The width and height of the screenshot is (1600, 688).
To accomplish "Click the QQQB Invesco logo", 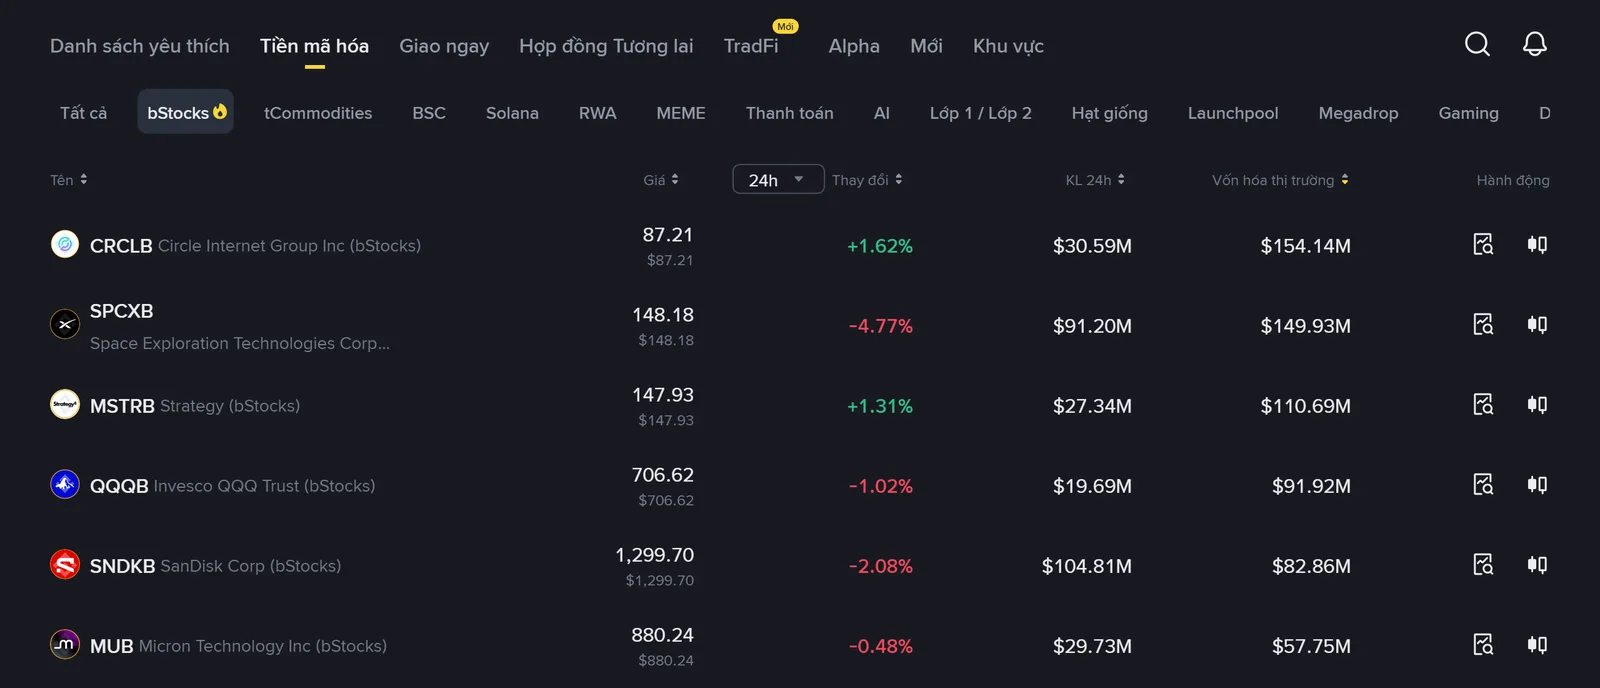I will [65, 484].
